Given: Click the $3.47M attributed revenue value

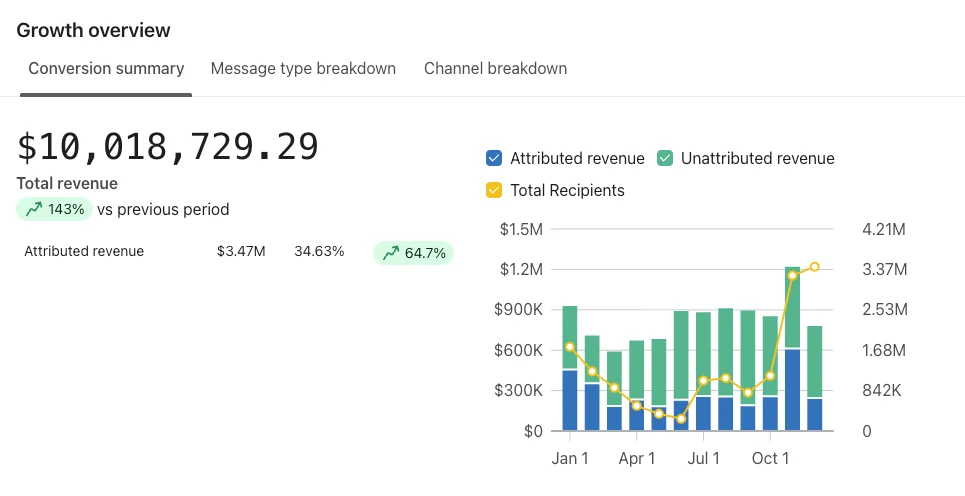Looking at the screenshot, I should [241, 251].
